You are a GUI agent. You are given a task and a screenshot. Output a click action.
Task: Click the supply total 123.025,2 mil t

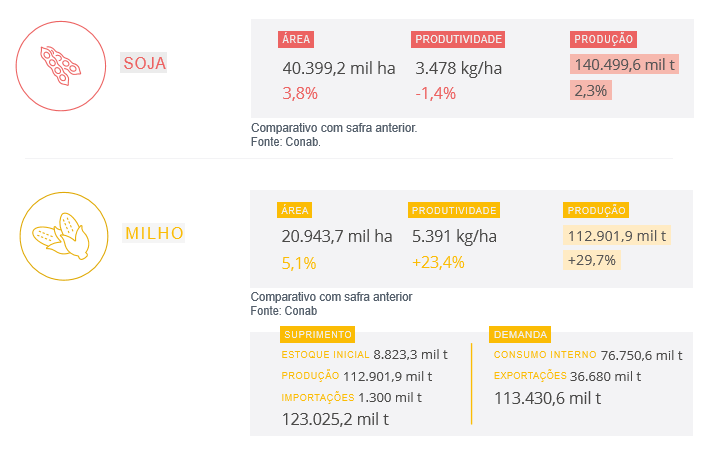click(335, 419)
